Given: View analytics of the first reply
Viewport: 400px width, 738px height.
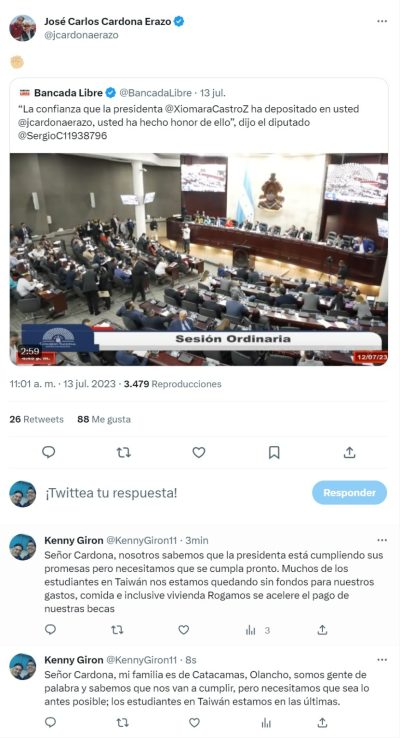Looking at the screenshot, I should pyautogui.click(x=257, y=630).
